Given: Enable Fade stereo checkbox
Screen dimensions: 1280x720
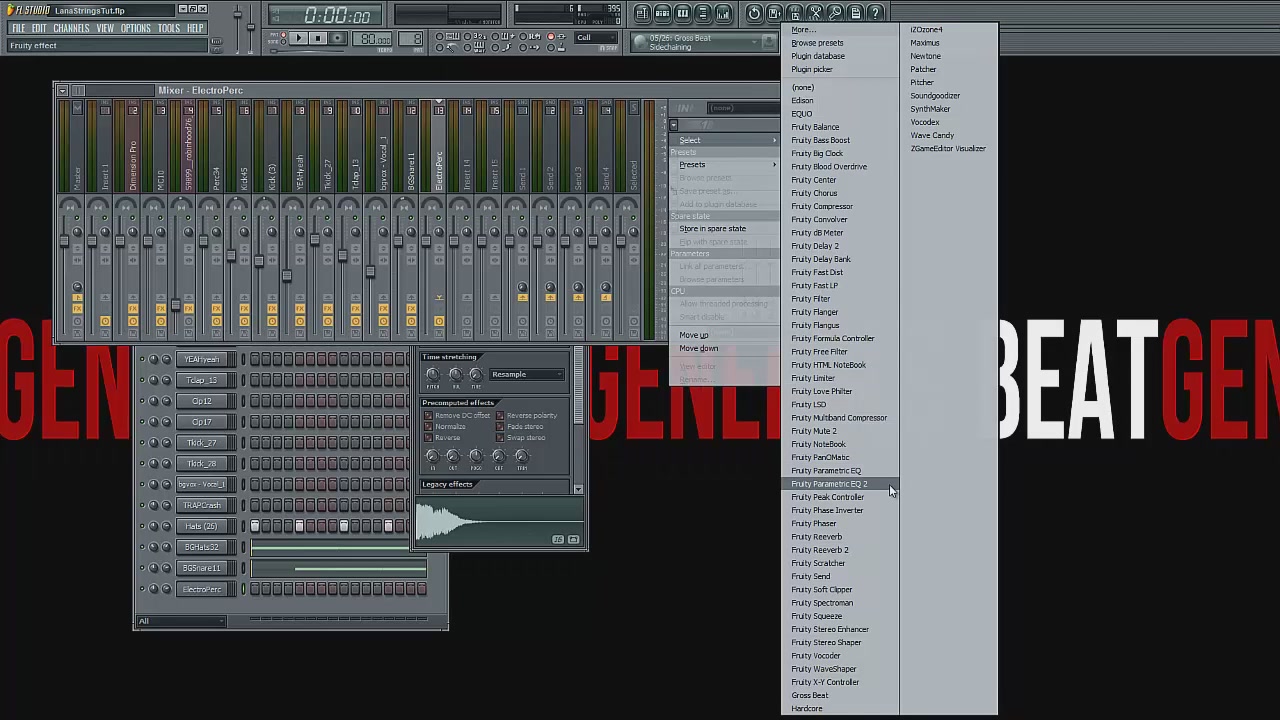Looking at the screenshot, I should coord(500,426).
